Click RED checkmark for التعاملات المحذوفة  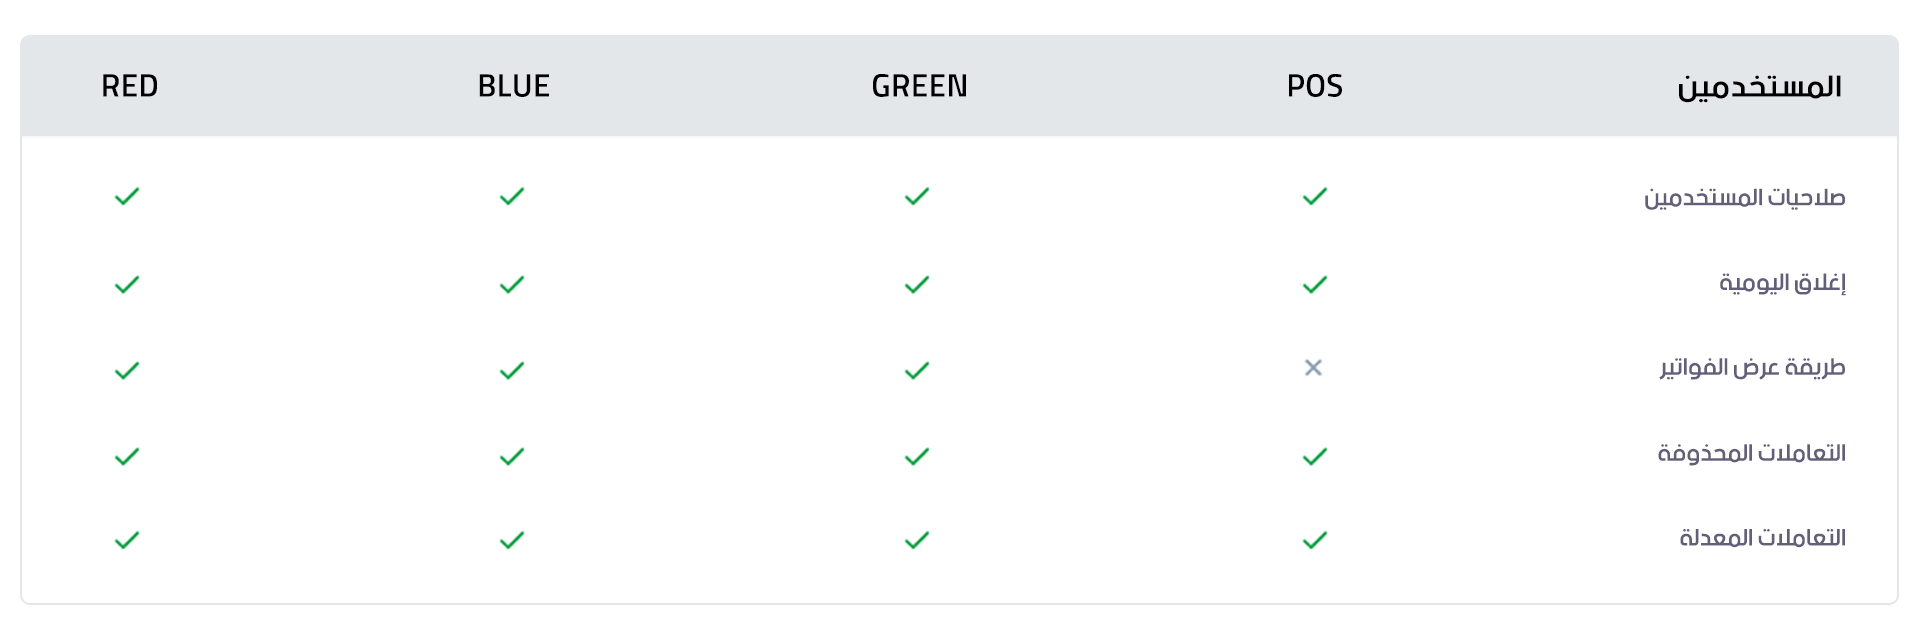127,457
